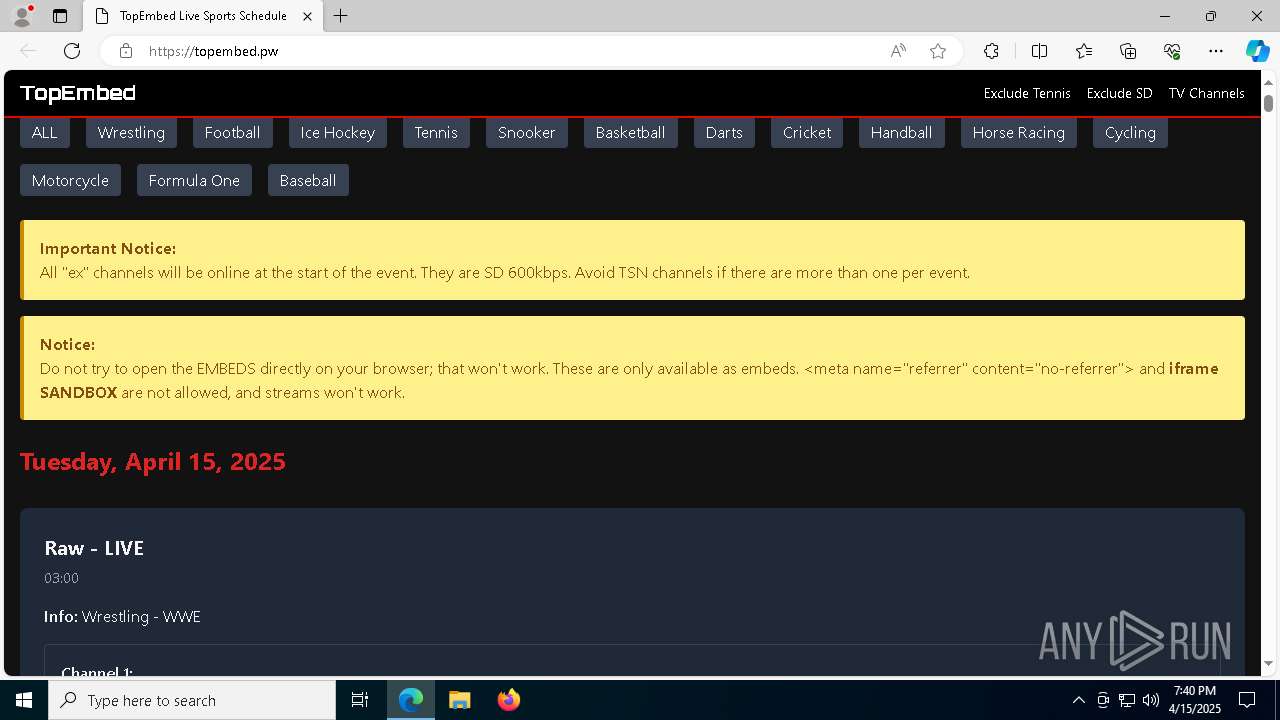The image size is (1280, 720).
Task: Click the TopEmbed site logo
Action: pos(77,93)
